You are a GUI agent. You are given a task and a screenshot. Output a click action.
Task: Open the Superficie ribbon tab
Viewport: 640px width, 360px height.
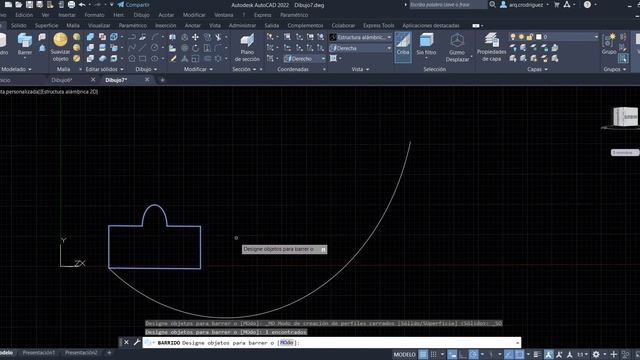[47, 25]
